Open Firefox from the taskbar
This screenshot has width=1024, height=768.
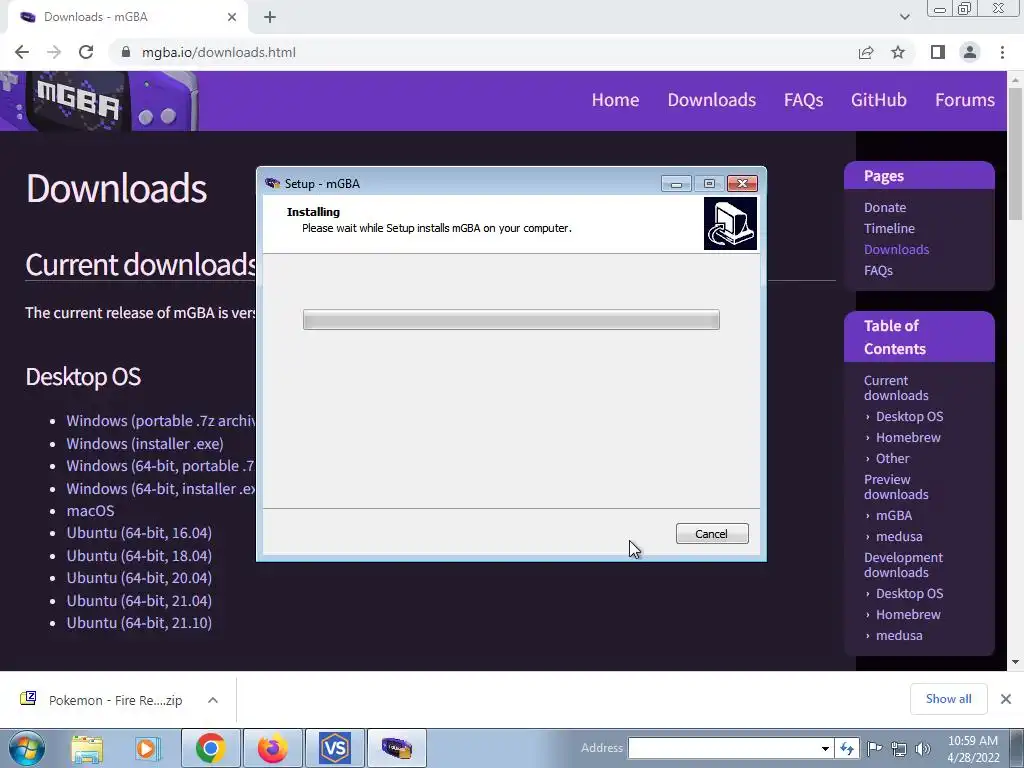click(272, 748)
